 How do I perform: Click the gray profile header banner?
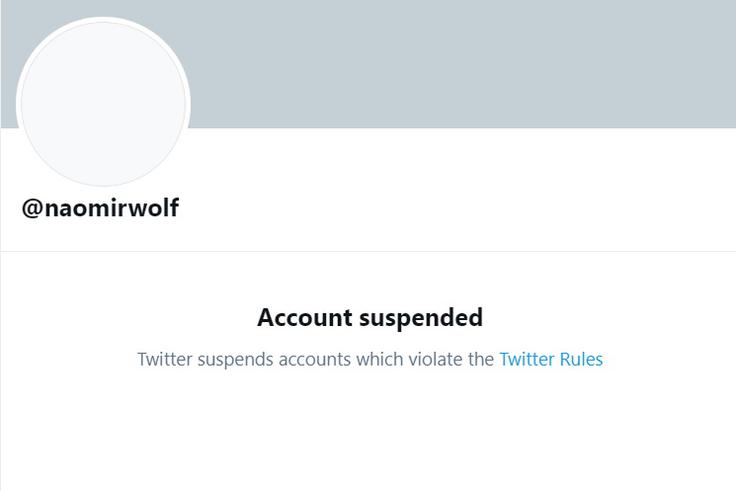(368, 64)
